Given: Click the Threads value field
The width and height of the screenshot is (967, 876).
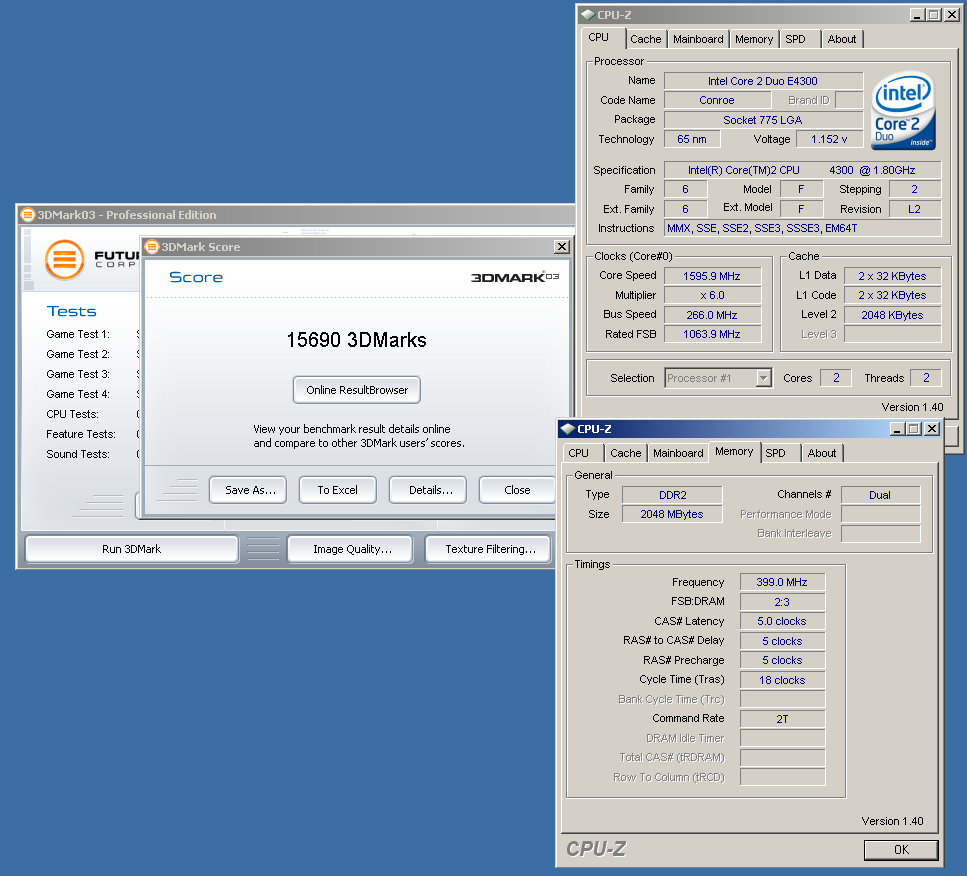Looking at the screenshot, I should point(926,378).
